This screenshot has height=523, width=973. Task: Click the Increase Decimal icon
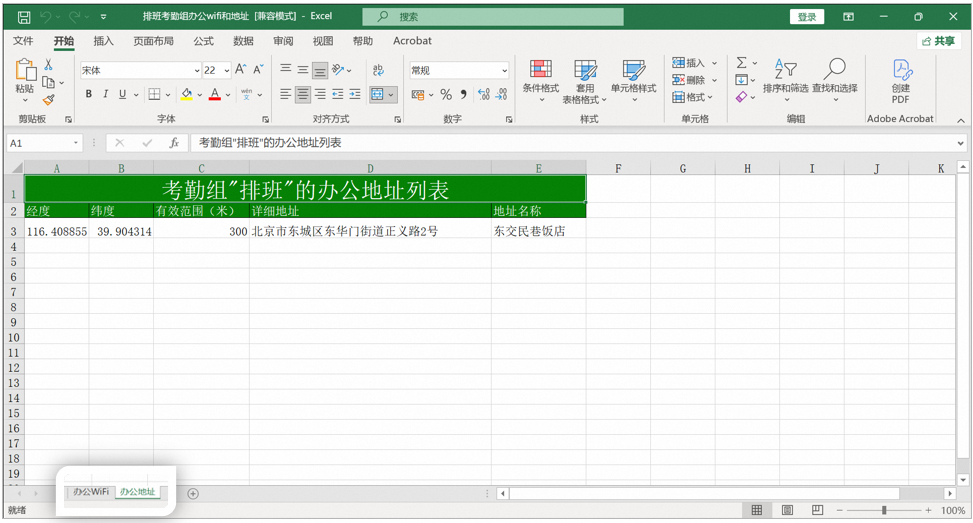click(484, 94)
